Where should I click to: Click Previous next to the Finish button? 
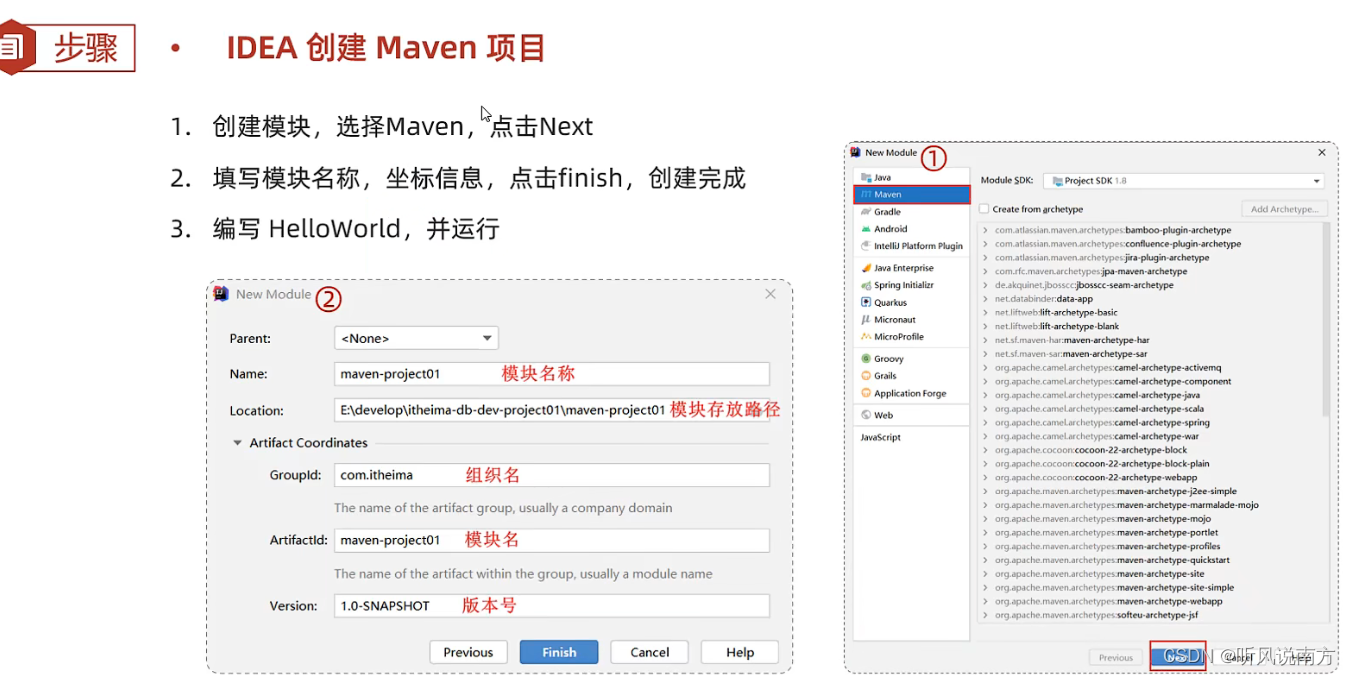(468, 652)
